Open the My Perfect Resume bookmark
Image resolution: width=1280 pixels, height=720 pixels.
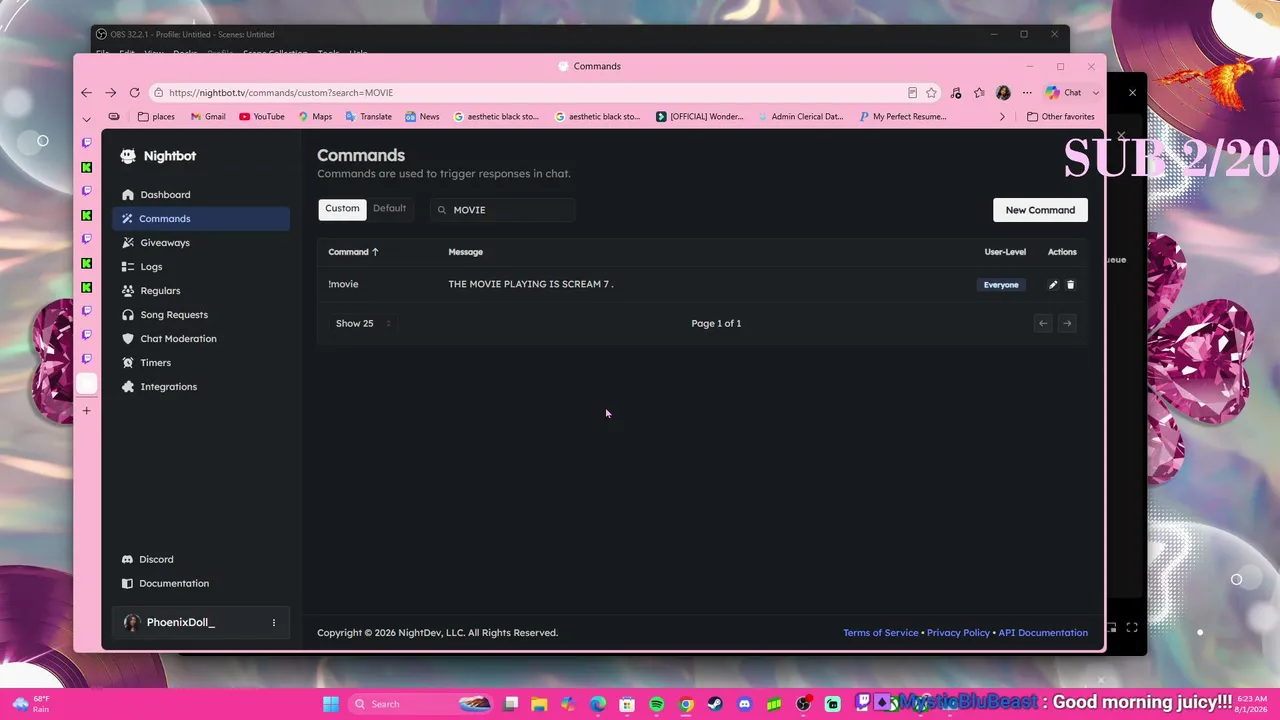click(903, 117)
